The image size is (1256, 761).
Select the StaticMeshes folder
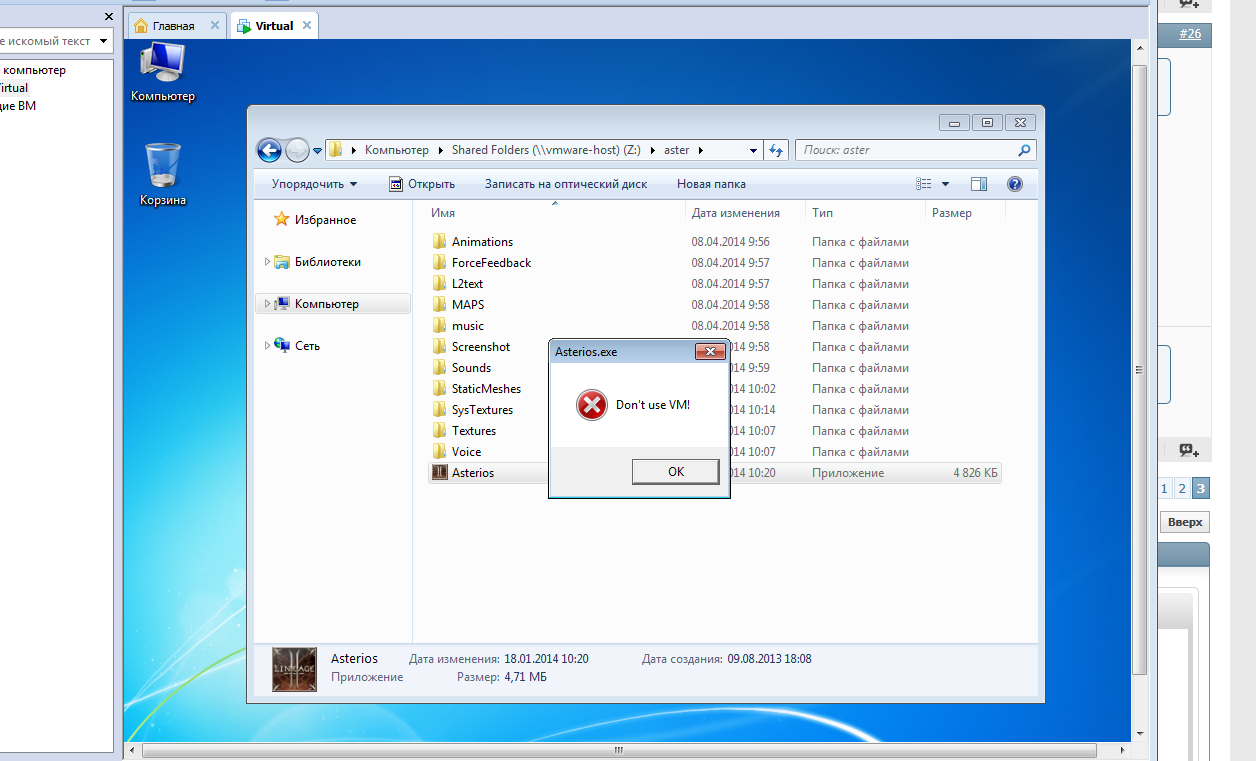click(486, 389)
